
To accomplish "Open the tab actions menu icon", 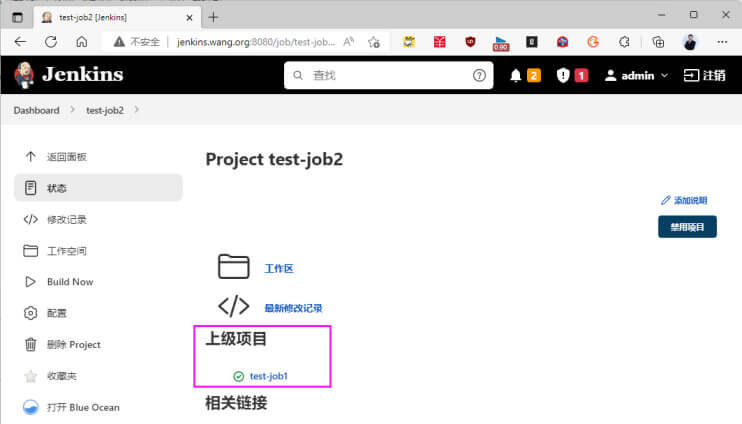I will click(18, 18).
